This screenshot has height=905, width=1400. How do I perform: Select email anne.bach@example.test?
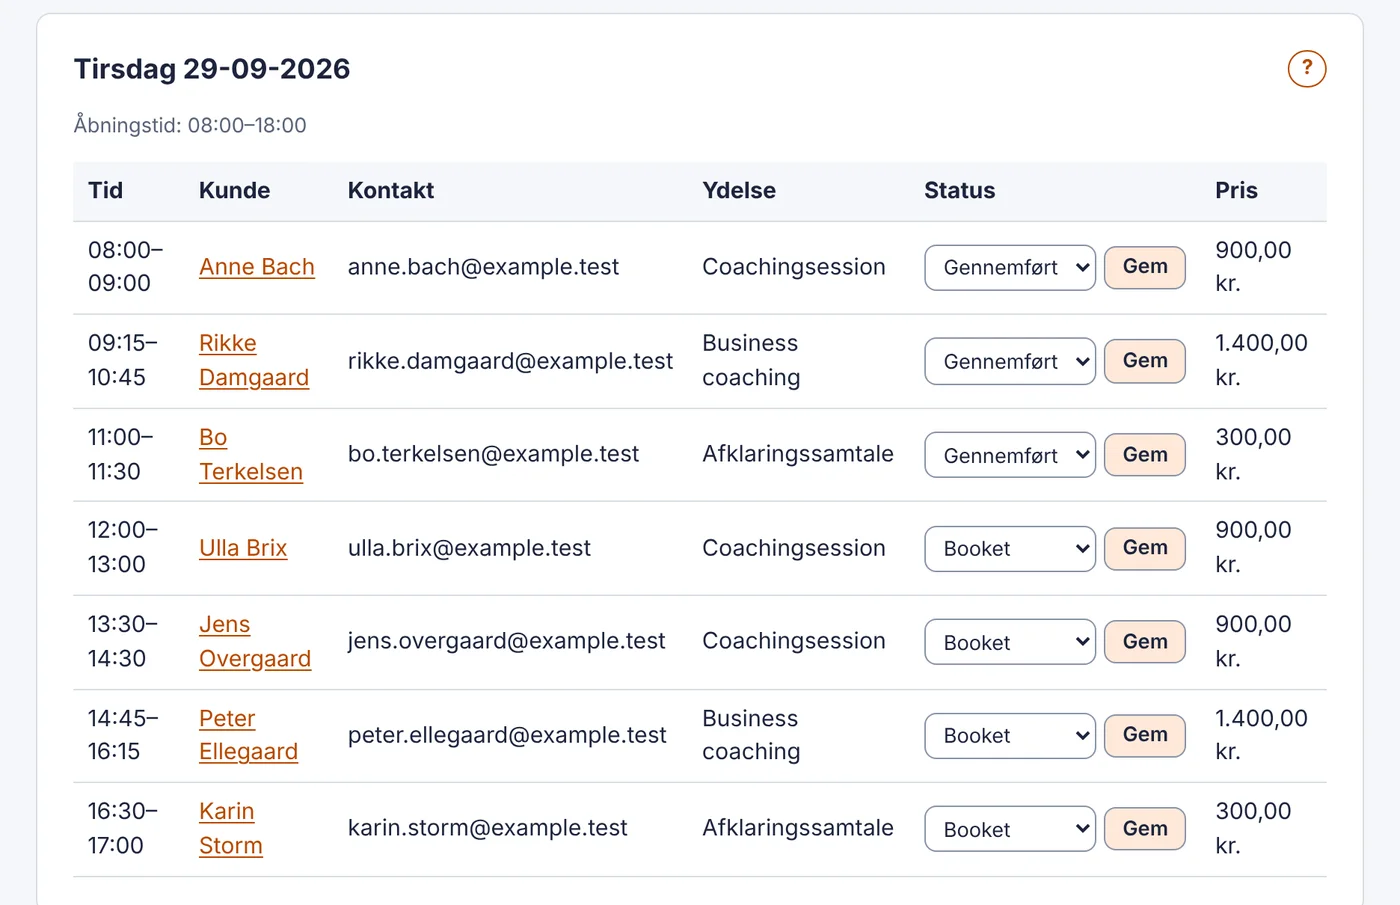483,267
